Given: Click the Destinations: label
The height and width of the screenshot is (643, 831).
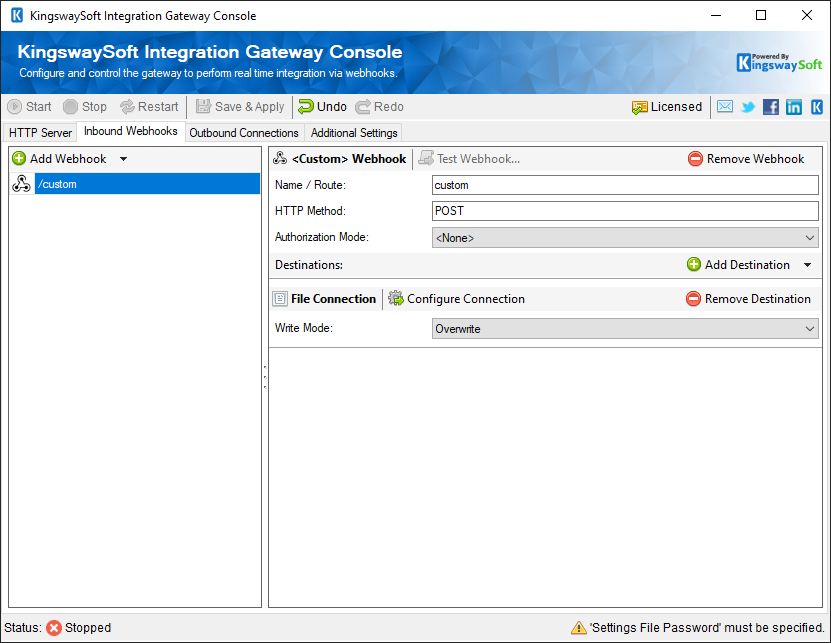Looking at the screenshot, I should [x=309, y=265].
